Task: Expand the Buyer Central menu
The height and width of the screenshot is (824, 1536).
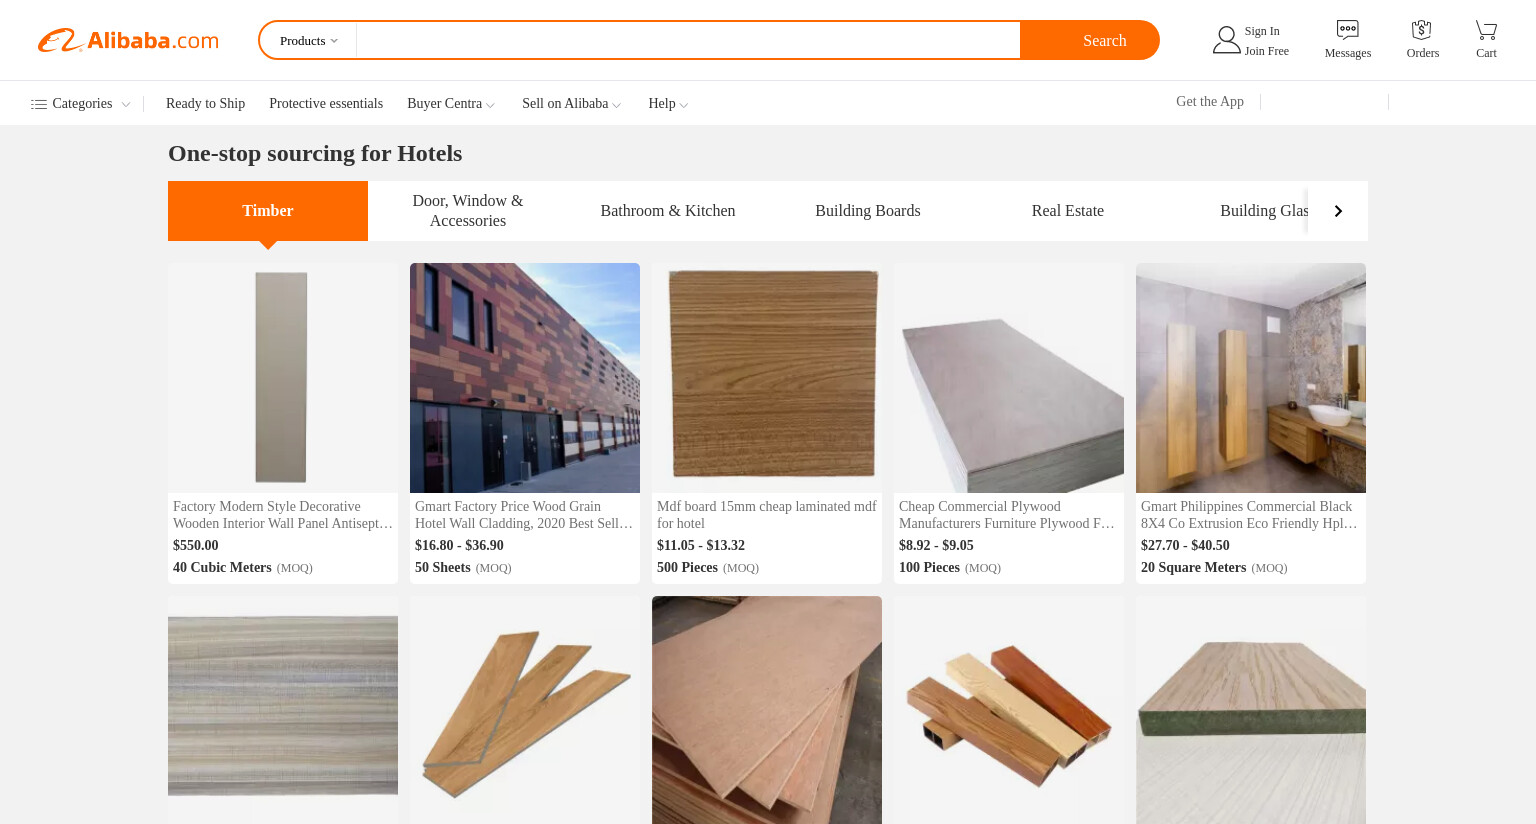Action: coord(451,104)
